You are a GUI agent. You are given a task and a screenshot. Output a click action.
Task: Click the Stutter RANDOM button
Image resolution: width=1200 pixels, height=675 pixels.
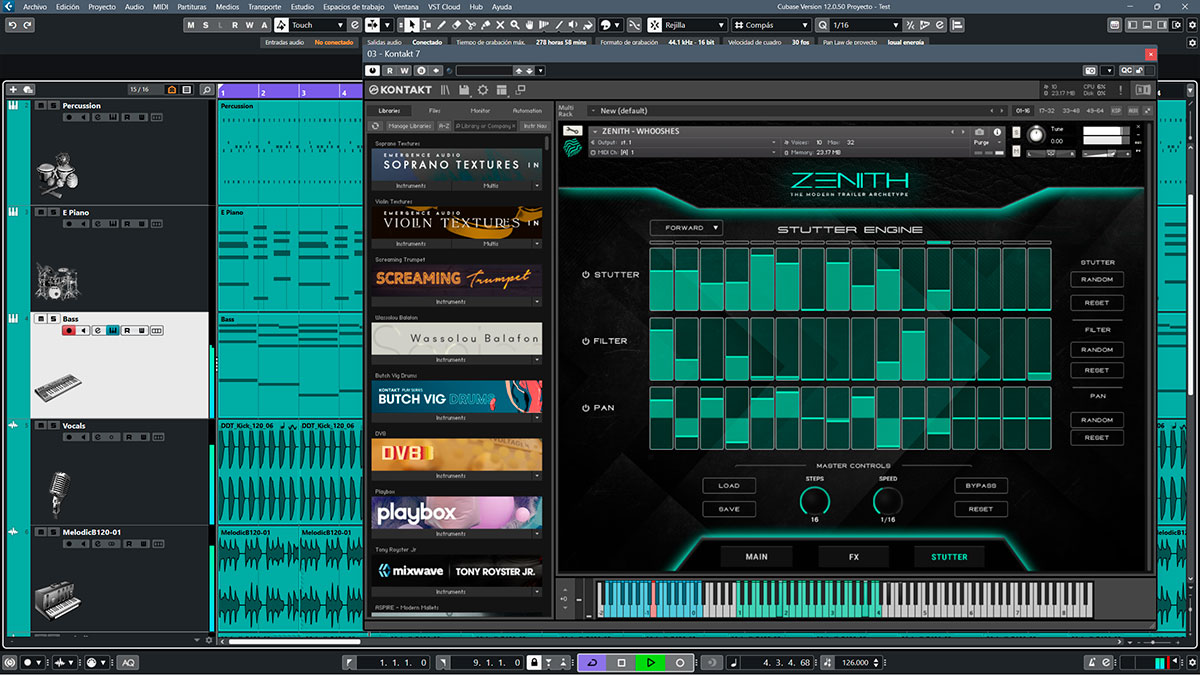(1097, 280)
